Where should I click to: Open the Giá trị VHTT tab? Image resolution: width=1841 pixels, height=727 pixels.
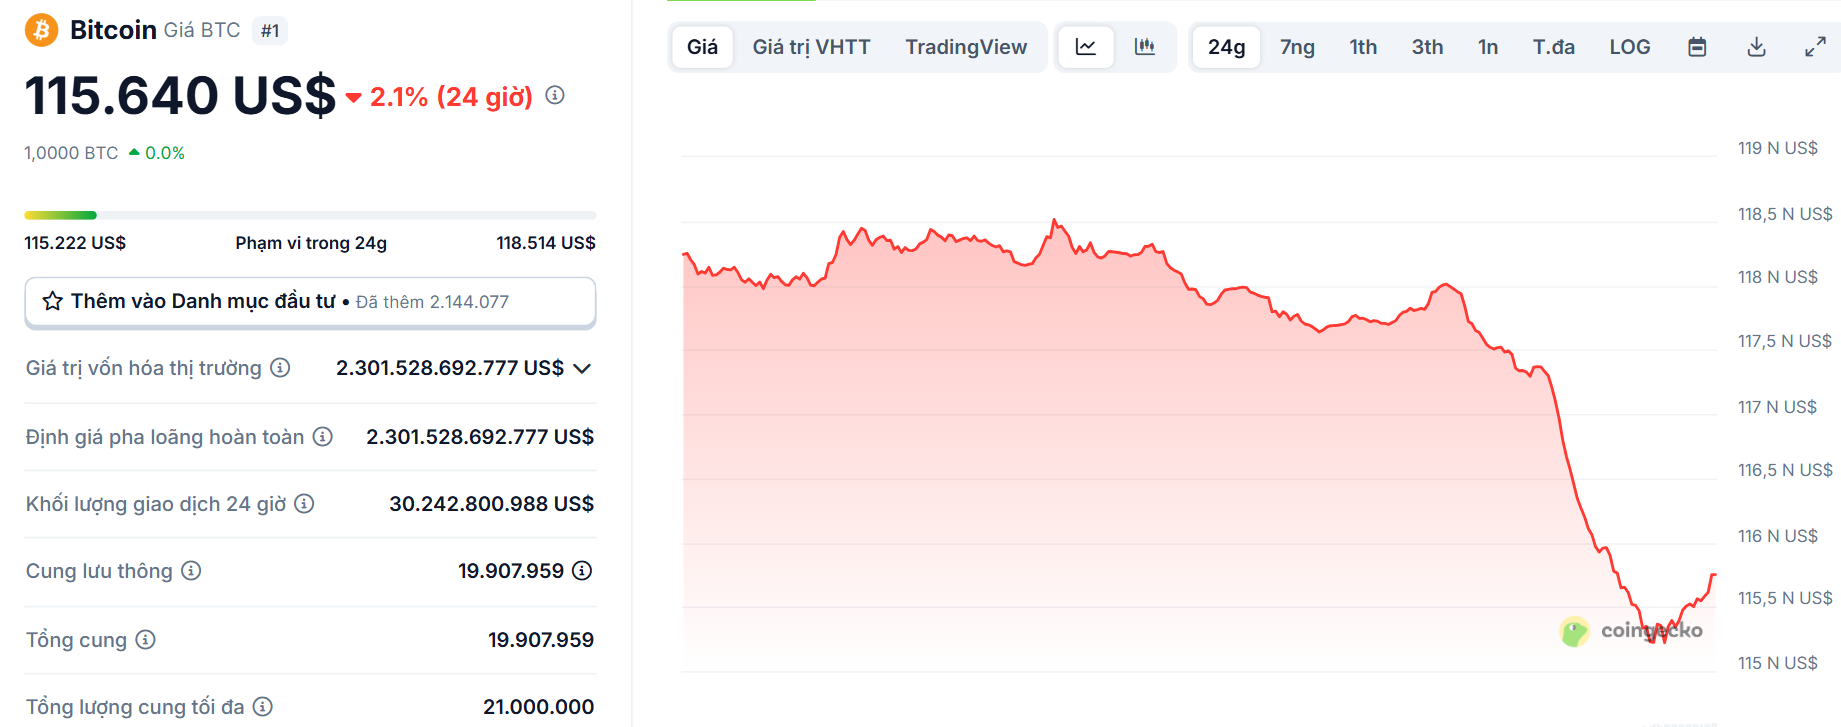tap(812, 46)
